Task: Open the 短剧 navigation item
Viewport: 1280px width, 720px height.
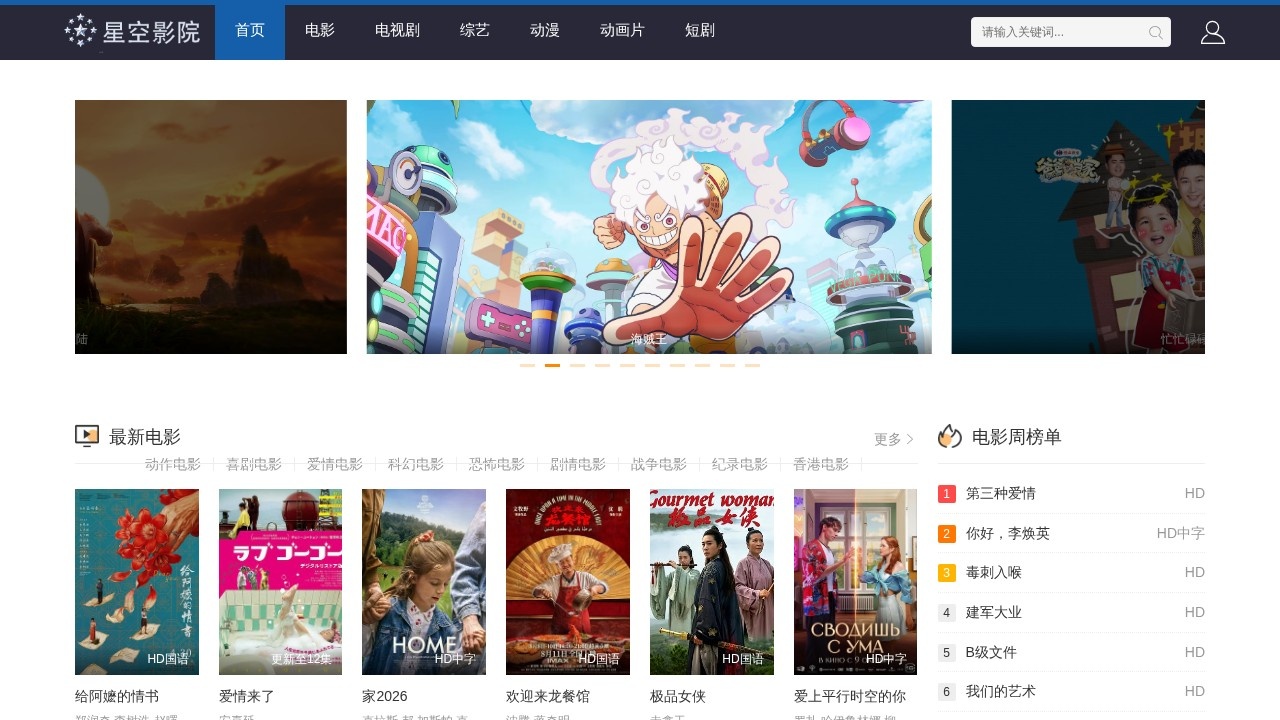Action: (700, 32)
